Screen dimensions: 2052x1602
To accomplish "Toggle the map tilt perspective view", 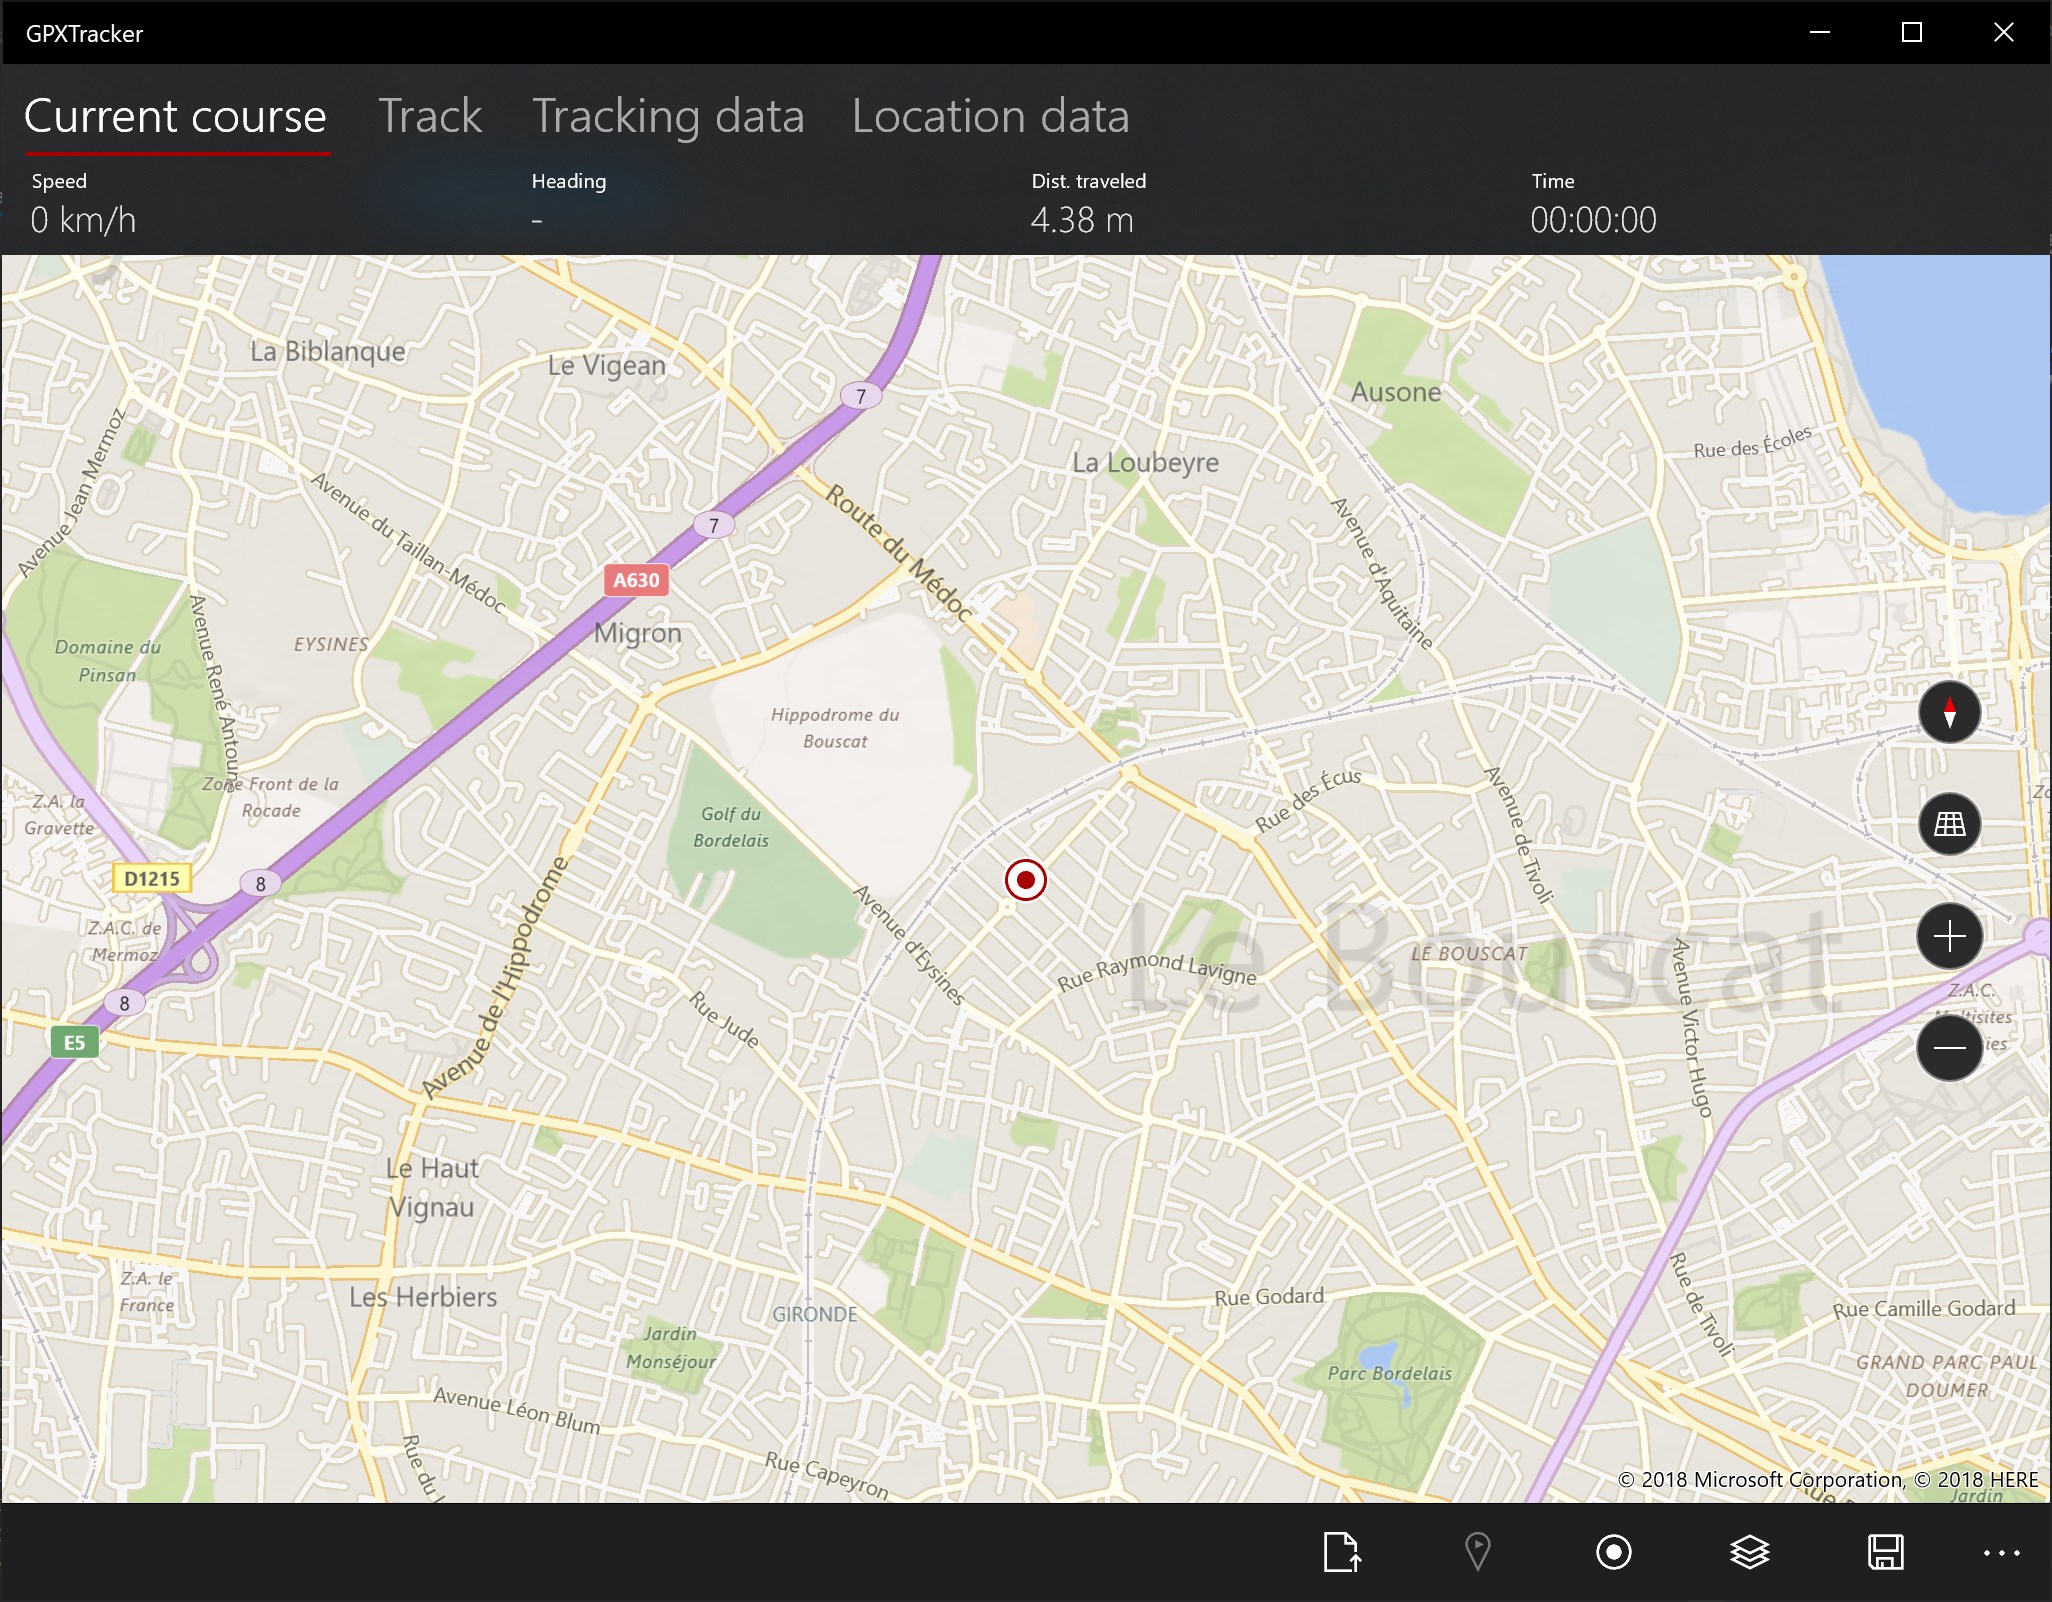I will click(x=1949, y=824).
